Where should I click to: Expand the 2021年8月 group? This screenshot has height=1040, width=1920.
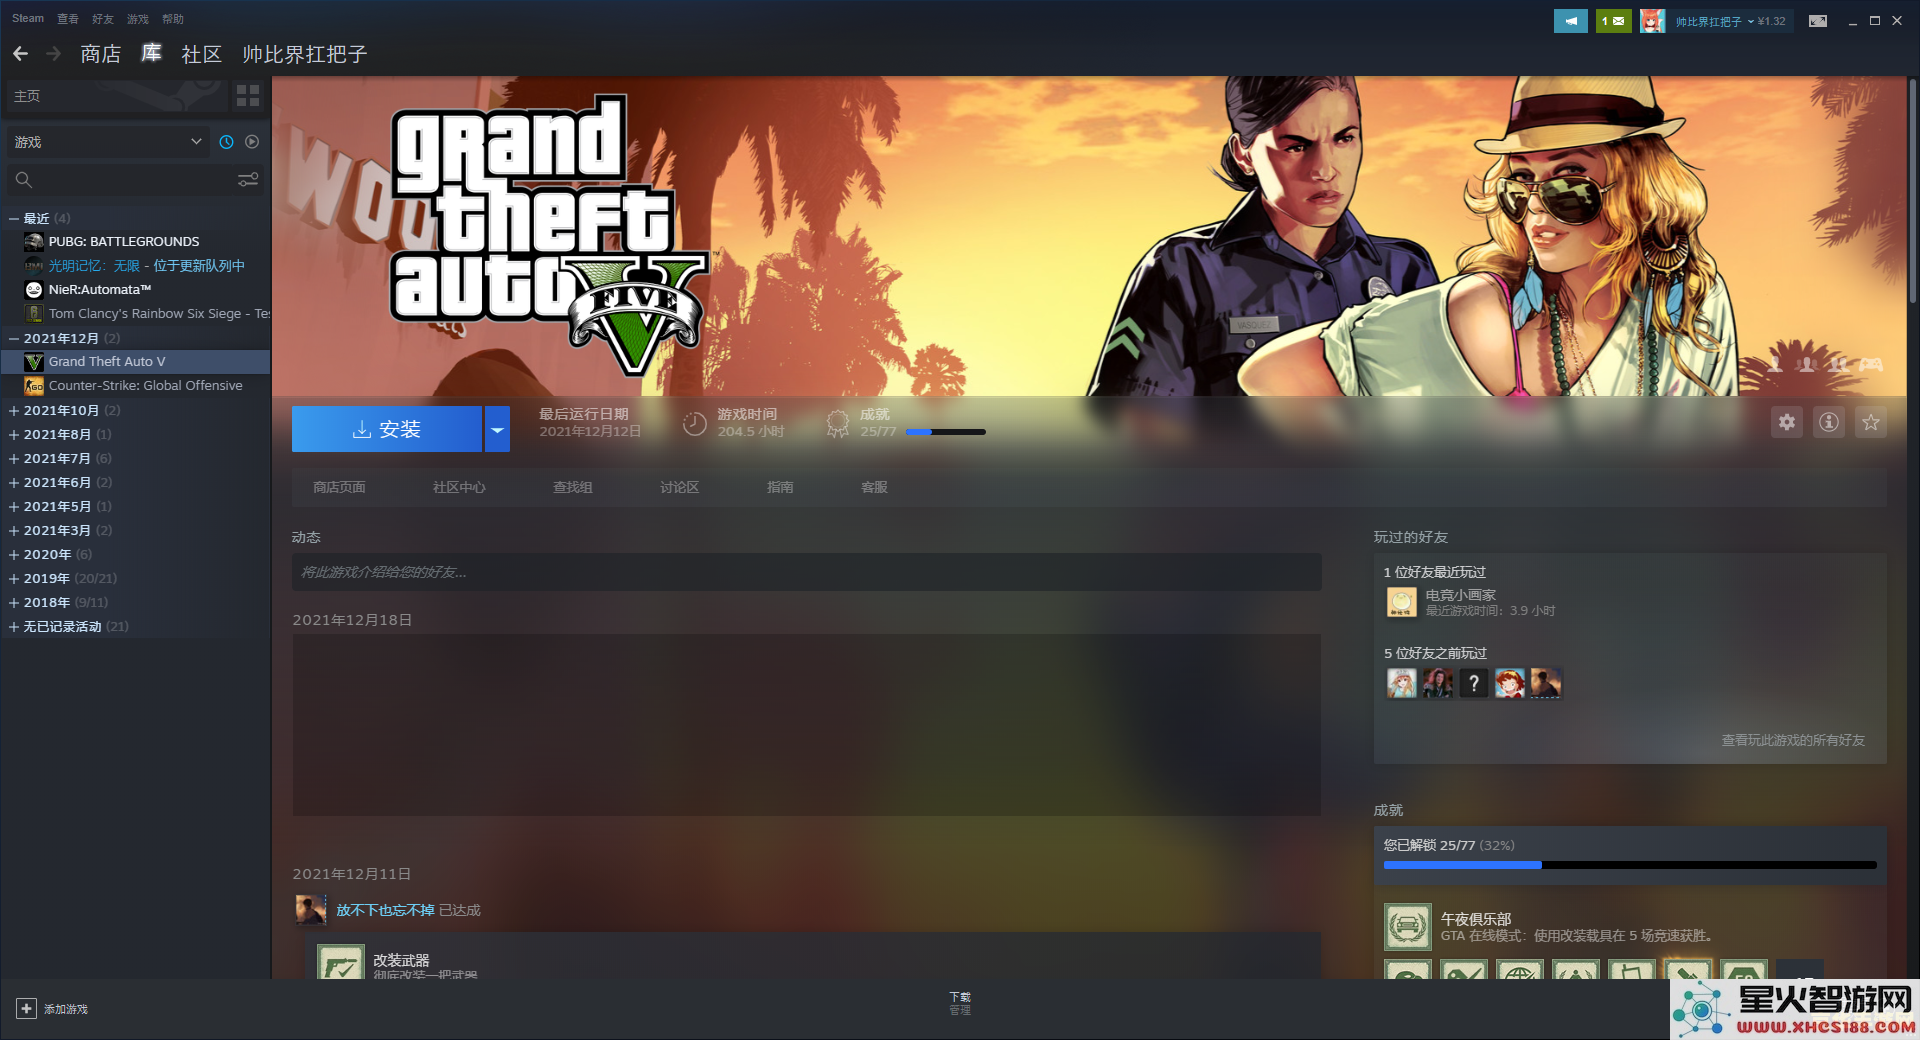14,434
